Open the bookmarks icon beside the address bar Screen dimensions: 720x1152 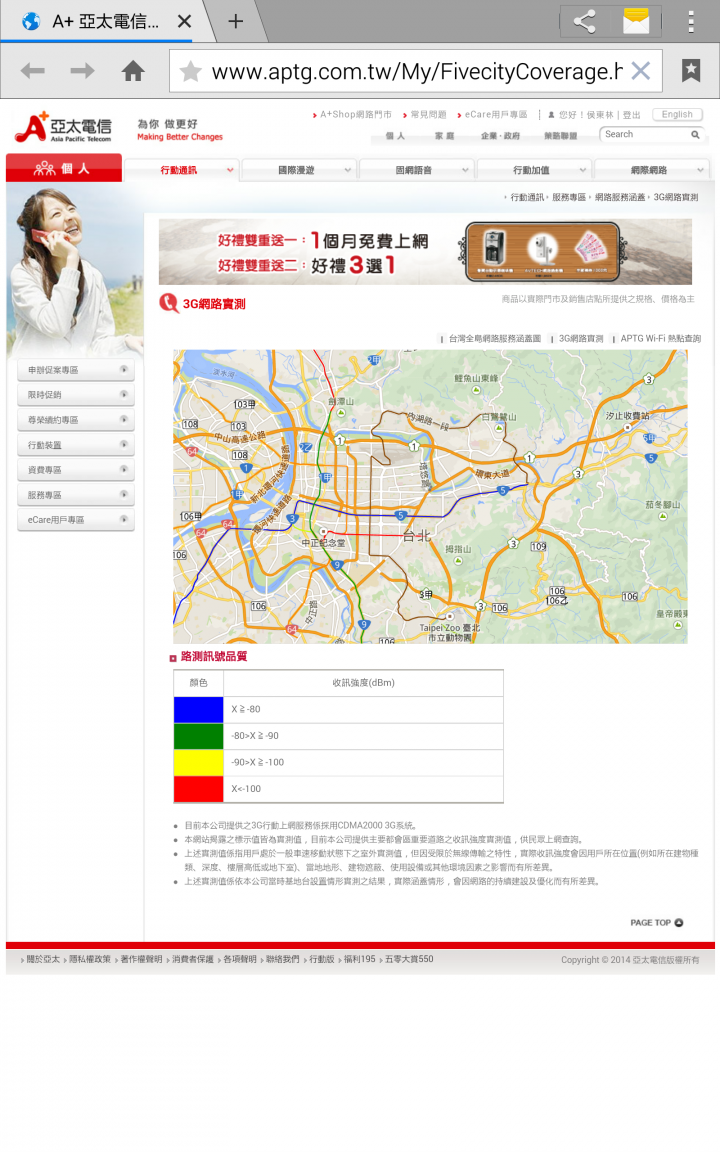tap(691, 71)
